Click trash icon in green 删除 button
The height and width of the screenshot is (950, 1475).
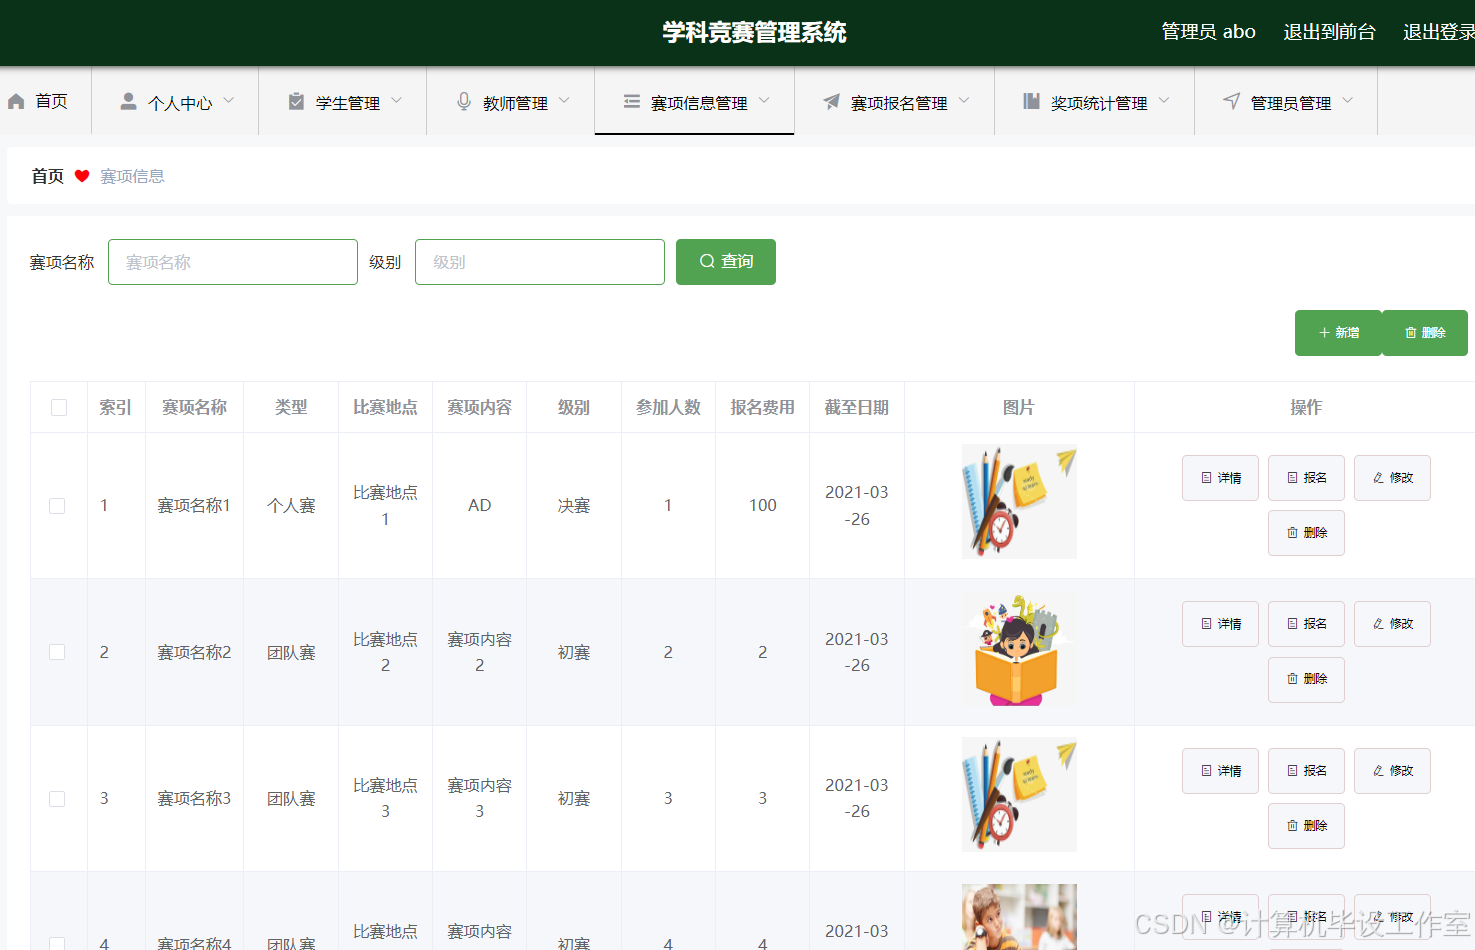click(x=1411, y=333)
